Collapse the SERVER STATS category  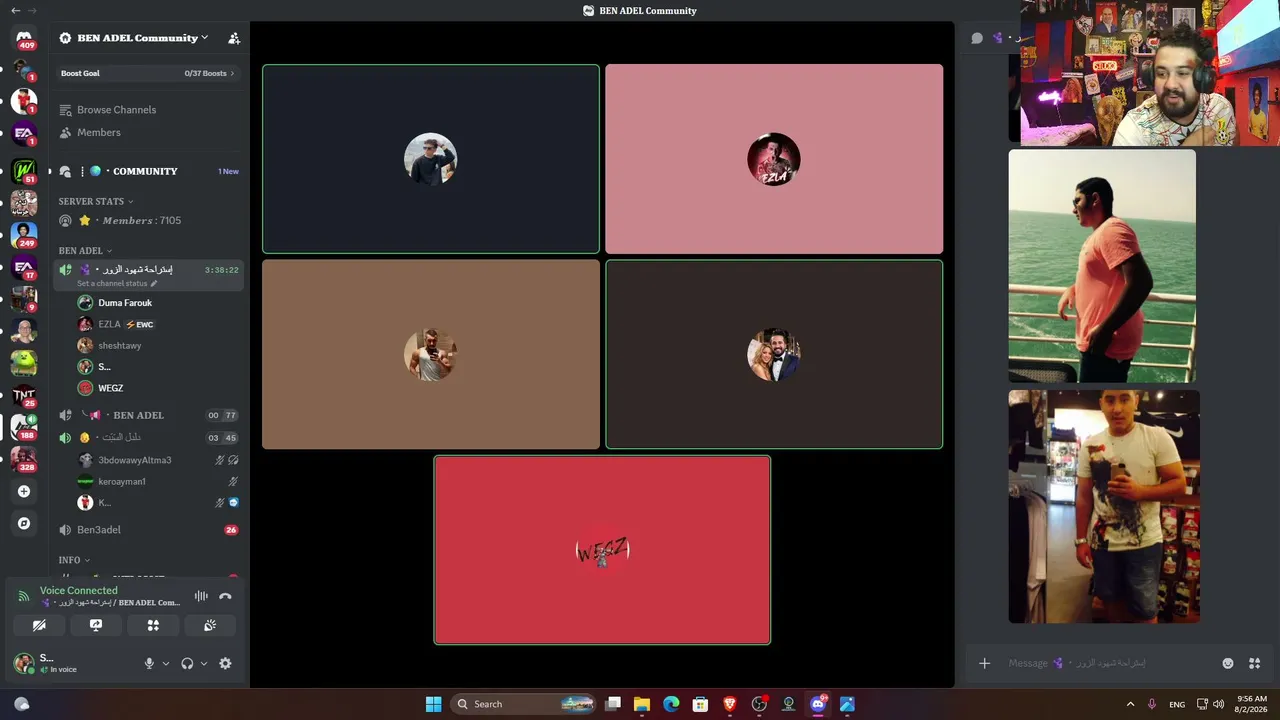click(95, 201)
